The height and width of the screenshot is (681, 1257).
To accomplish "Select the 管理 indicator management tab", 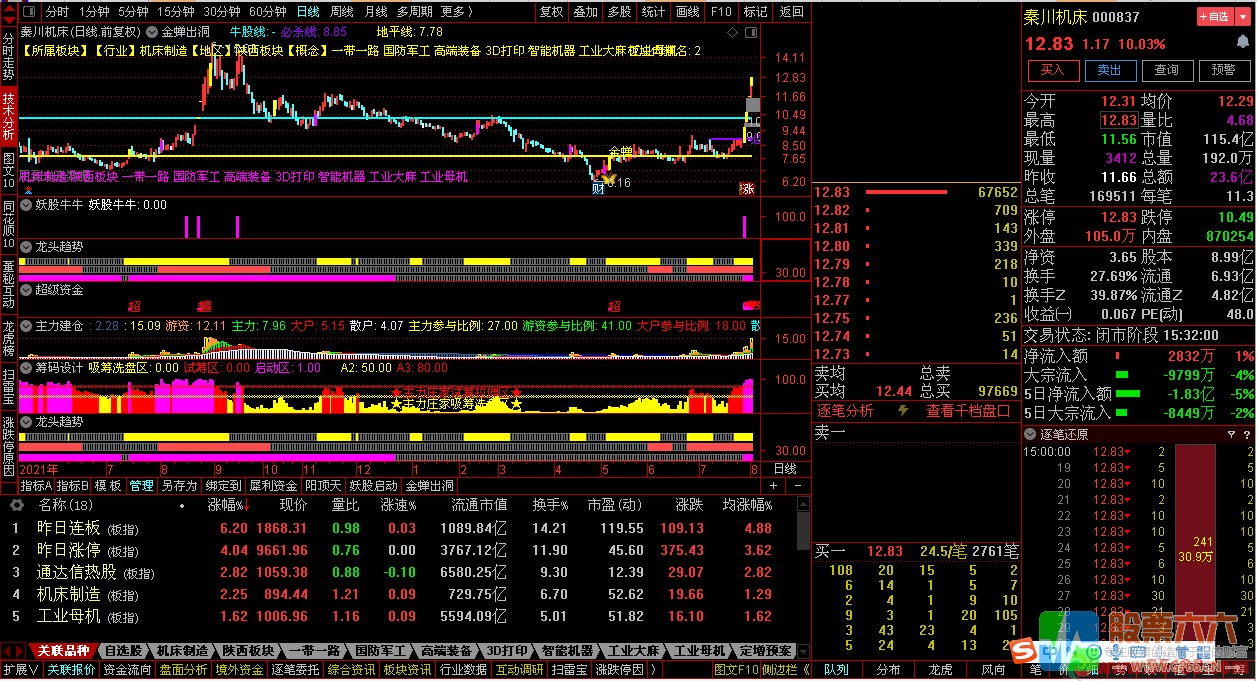I will point(141,485).
